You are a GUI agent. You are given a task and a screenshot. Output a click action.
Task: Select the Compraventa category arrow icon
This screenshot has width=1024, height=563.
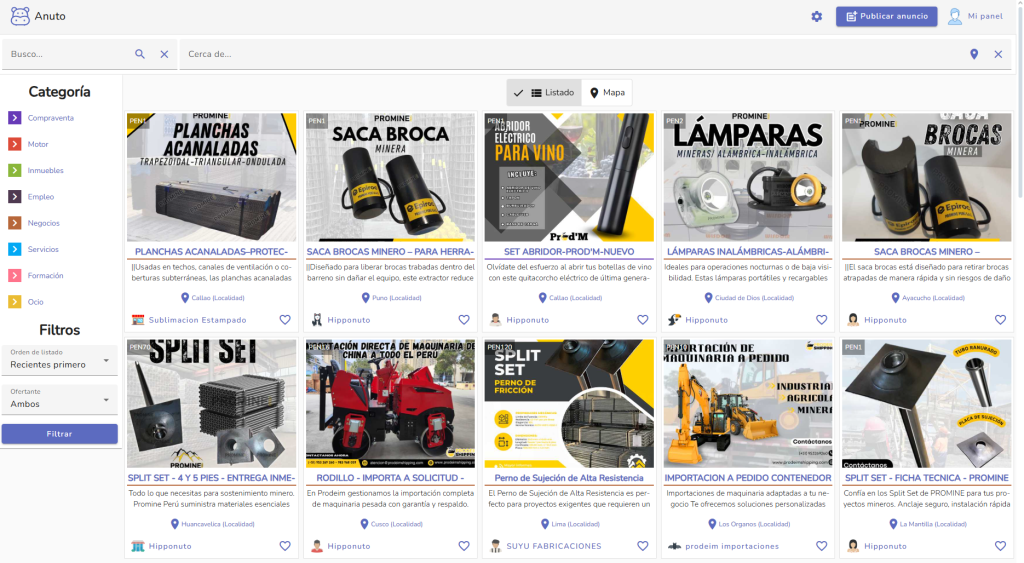pyautogui.click(x=14, y=118)
